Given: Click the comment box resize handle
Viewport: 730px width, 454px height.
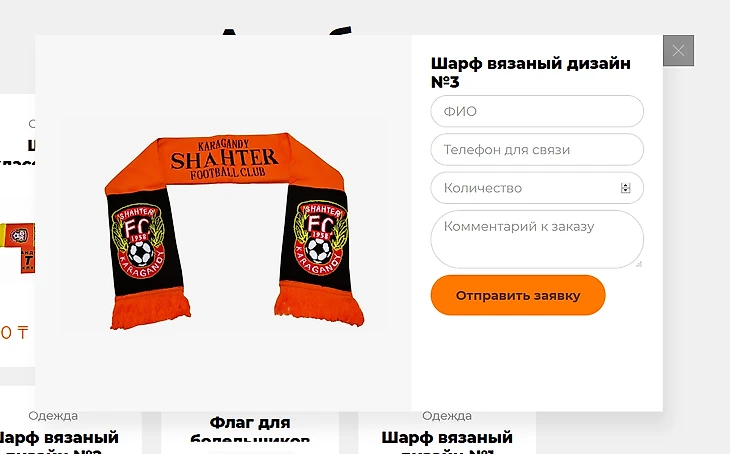Looking at the screenshot, I should tap(639, 264).
